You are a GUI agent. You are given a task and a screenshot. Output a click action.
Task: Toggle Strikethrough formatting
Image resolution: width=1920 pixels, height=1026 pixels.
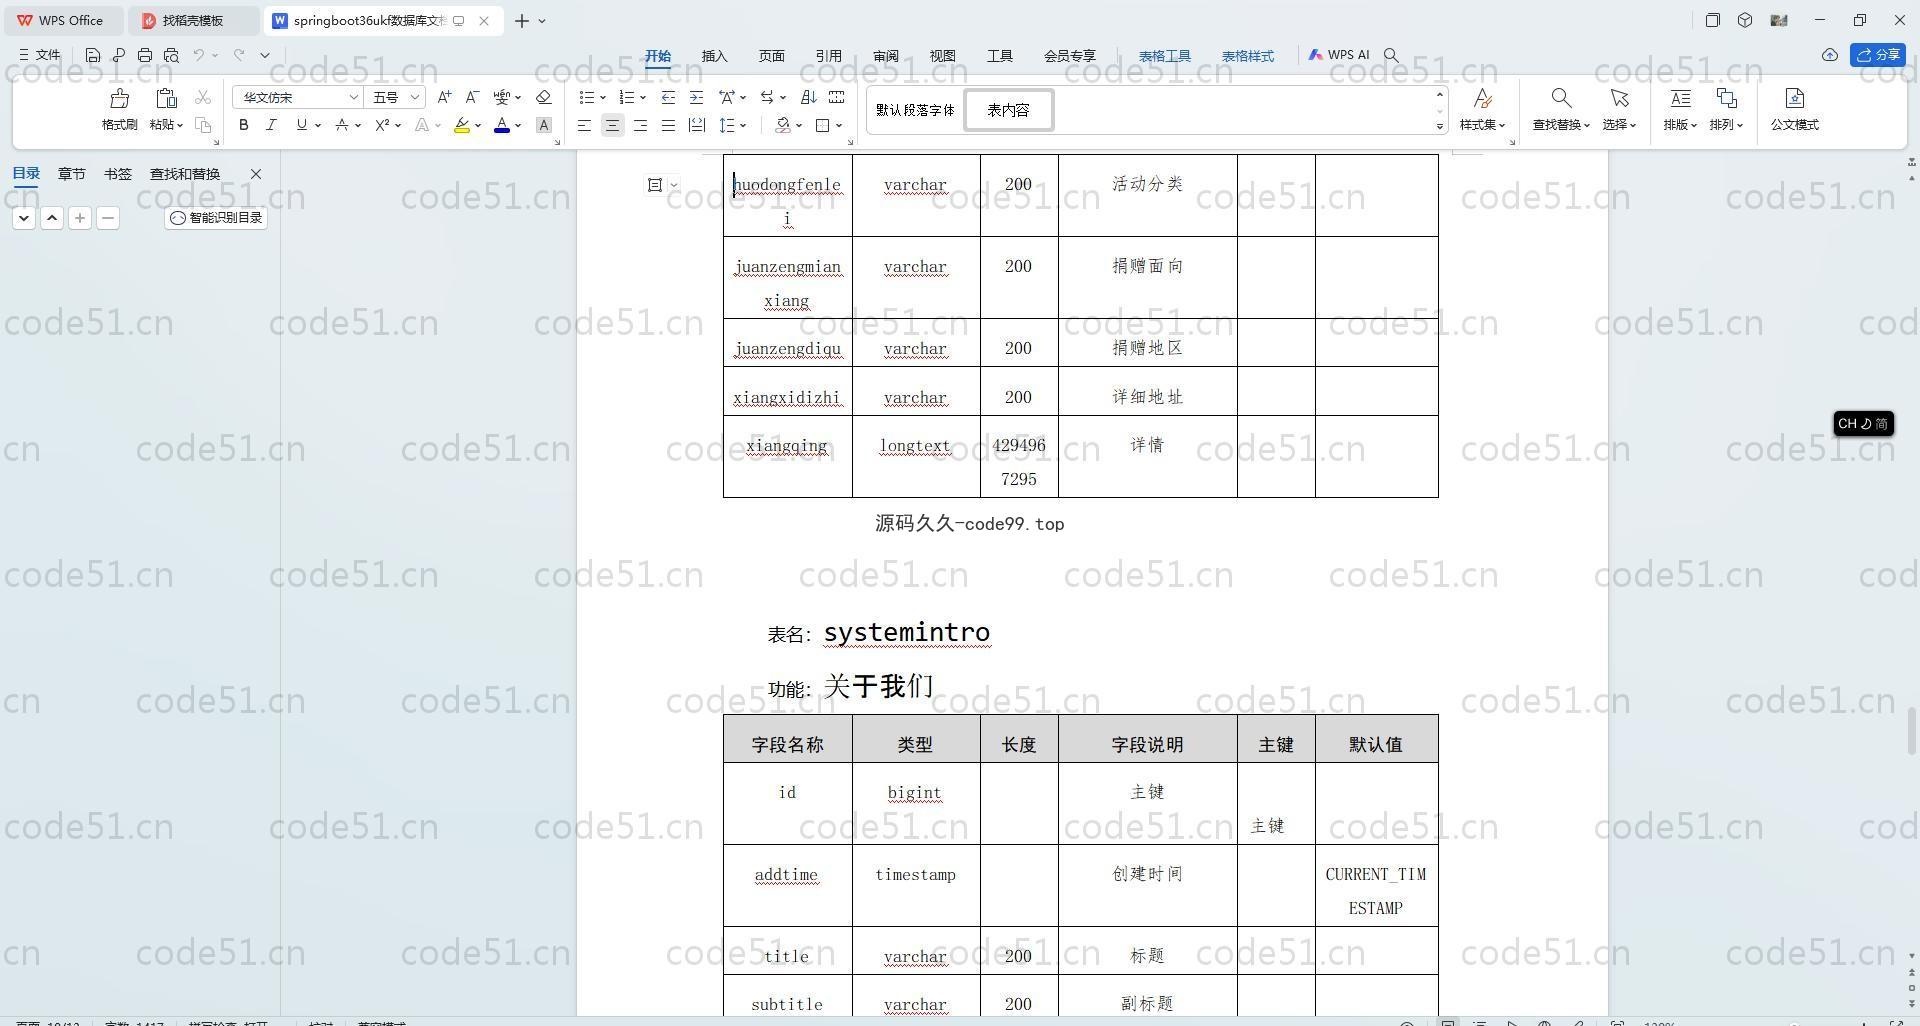(342, 125)
